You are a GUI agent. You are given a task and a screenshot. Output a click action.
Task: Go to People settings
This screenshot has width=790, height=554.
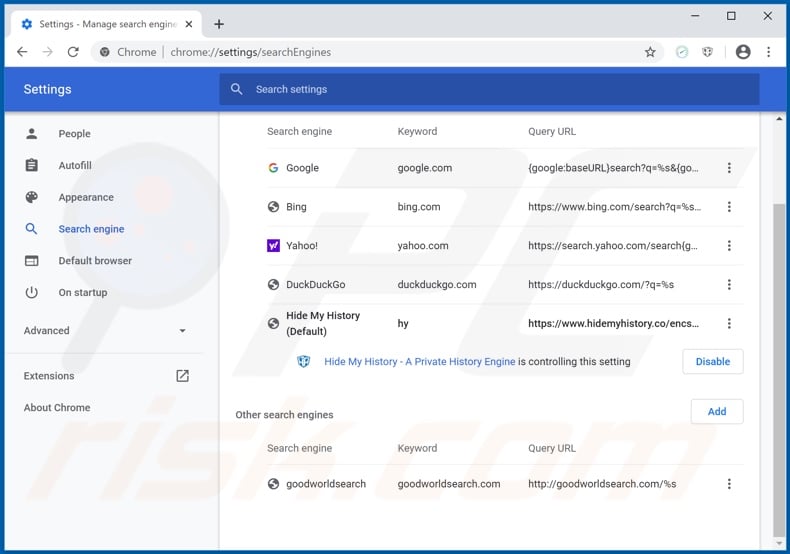click(74, 133)
